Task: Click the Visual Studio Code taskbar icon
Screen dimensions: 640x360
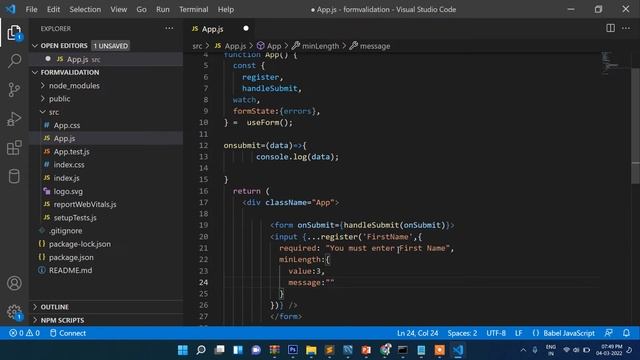Action: click(458, 350)
